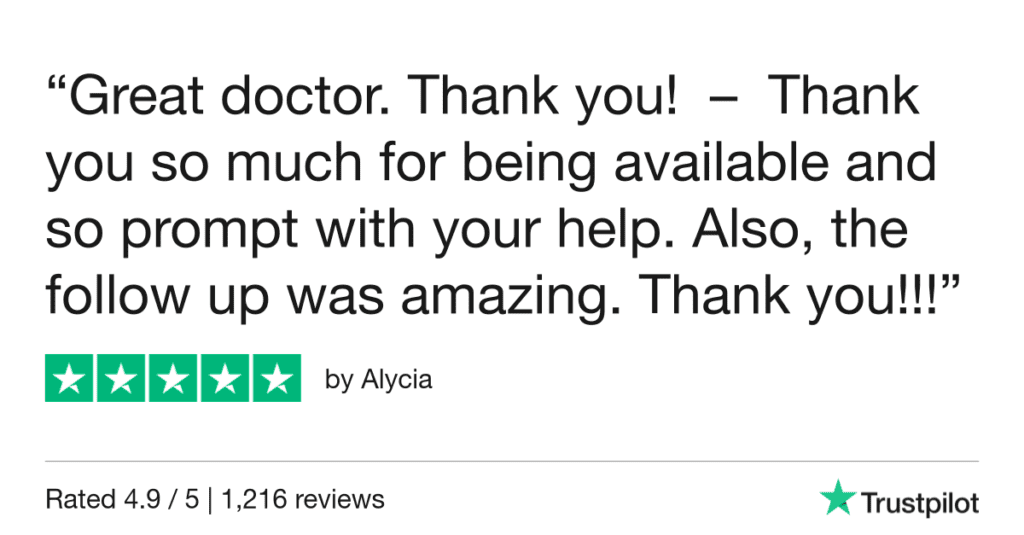Select the third green rating star

173,378
